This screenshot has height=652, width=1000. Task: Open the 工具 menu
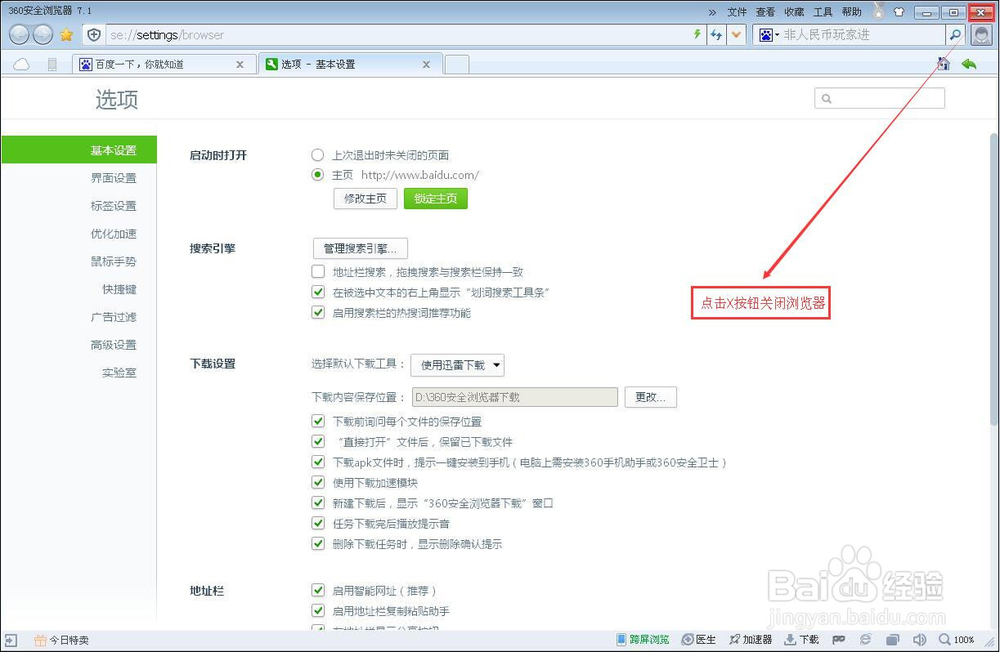point(823,12)
